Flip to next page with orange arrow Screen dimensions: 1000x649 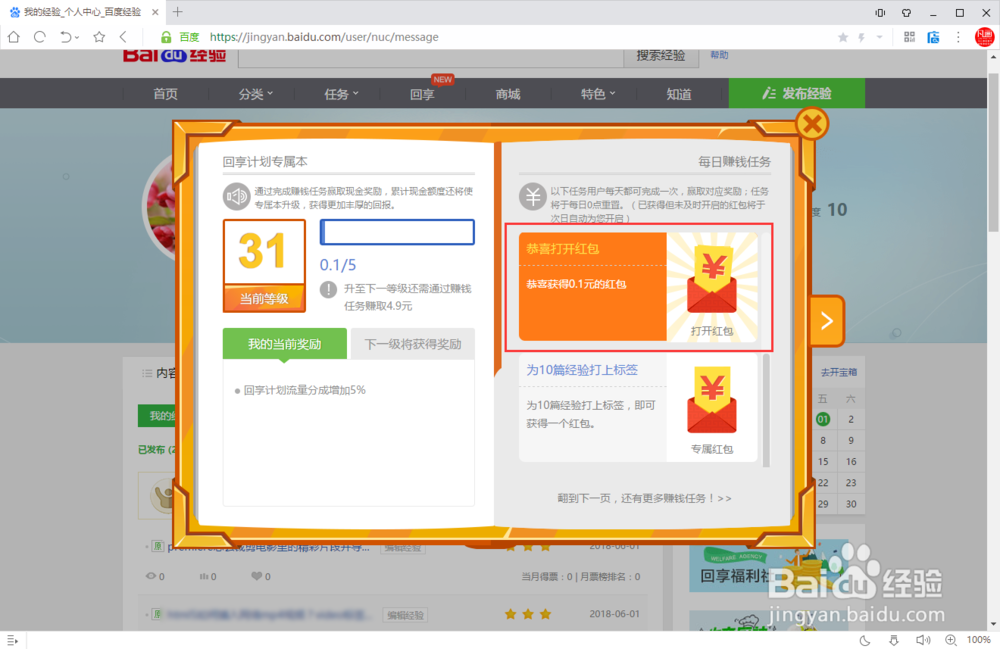click(827, 321)
